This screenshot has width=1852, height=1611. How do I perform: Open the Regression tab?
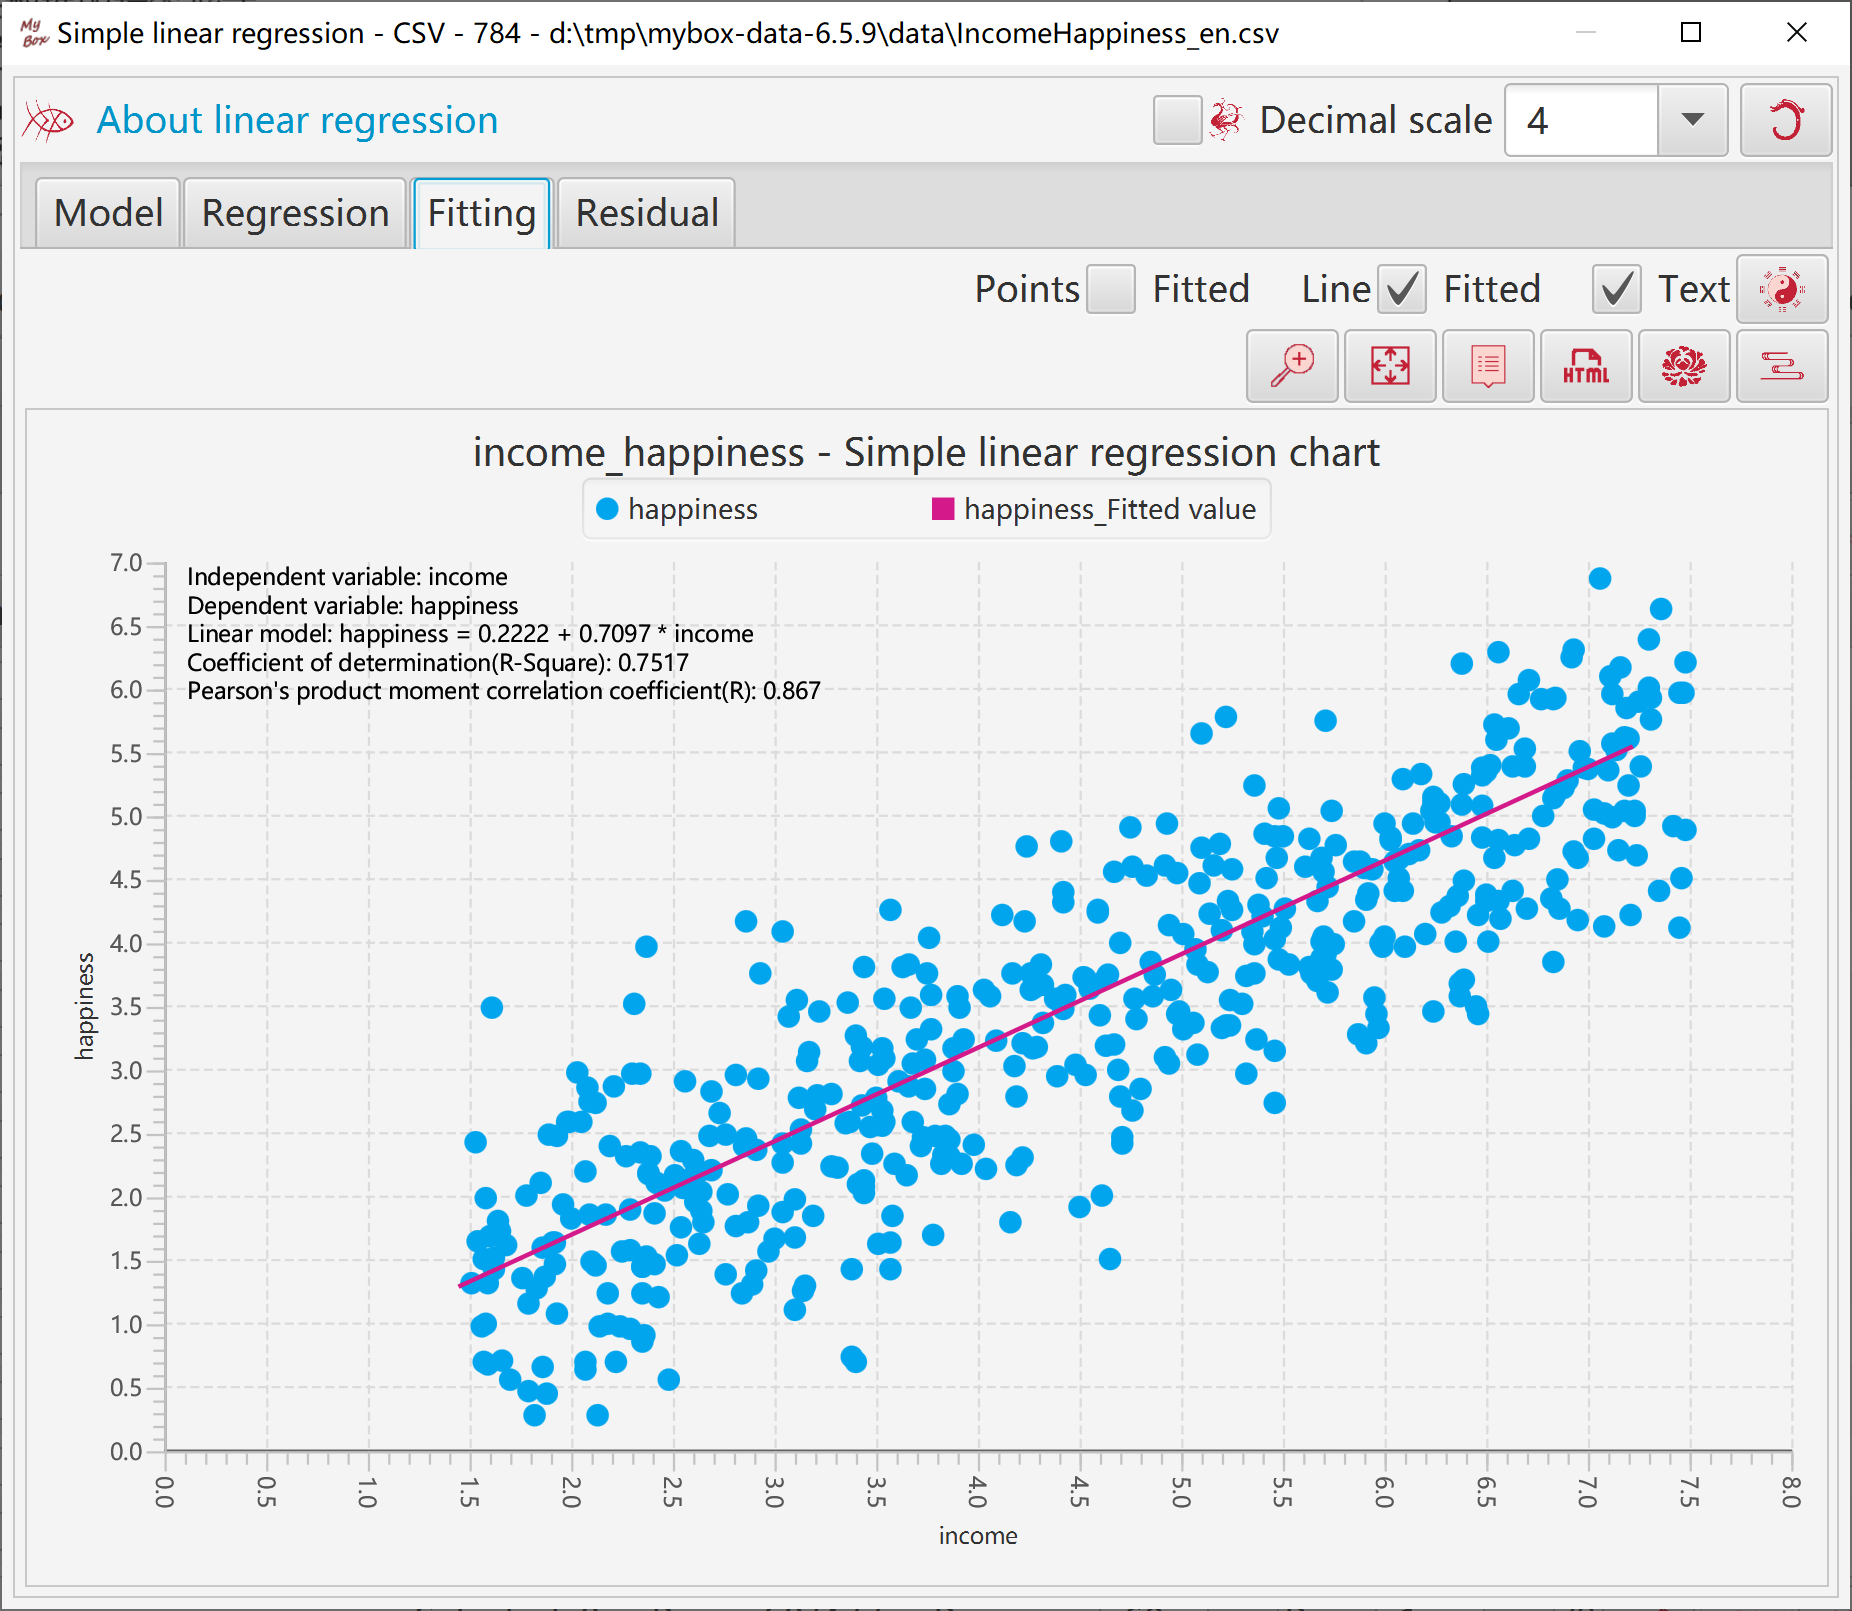pos(295,213)
